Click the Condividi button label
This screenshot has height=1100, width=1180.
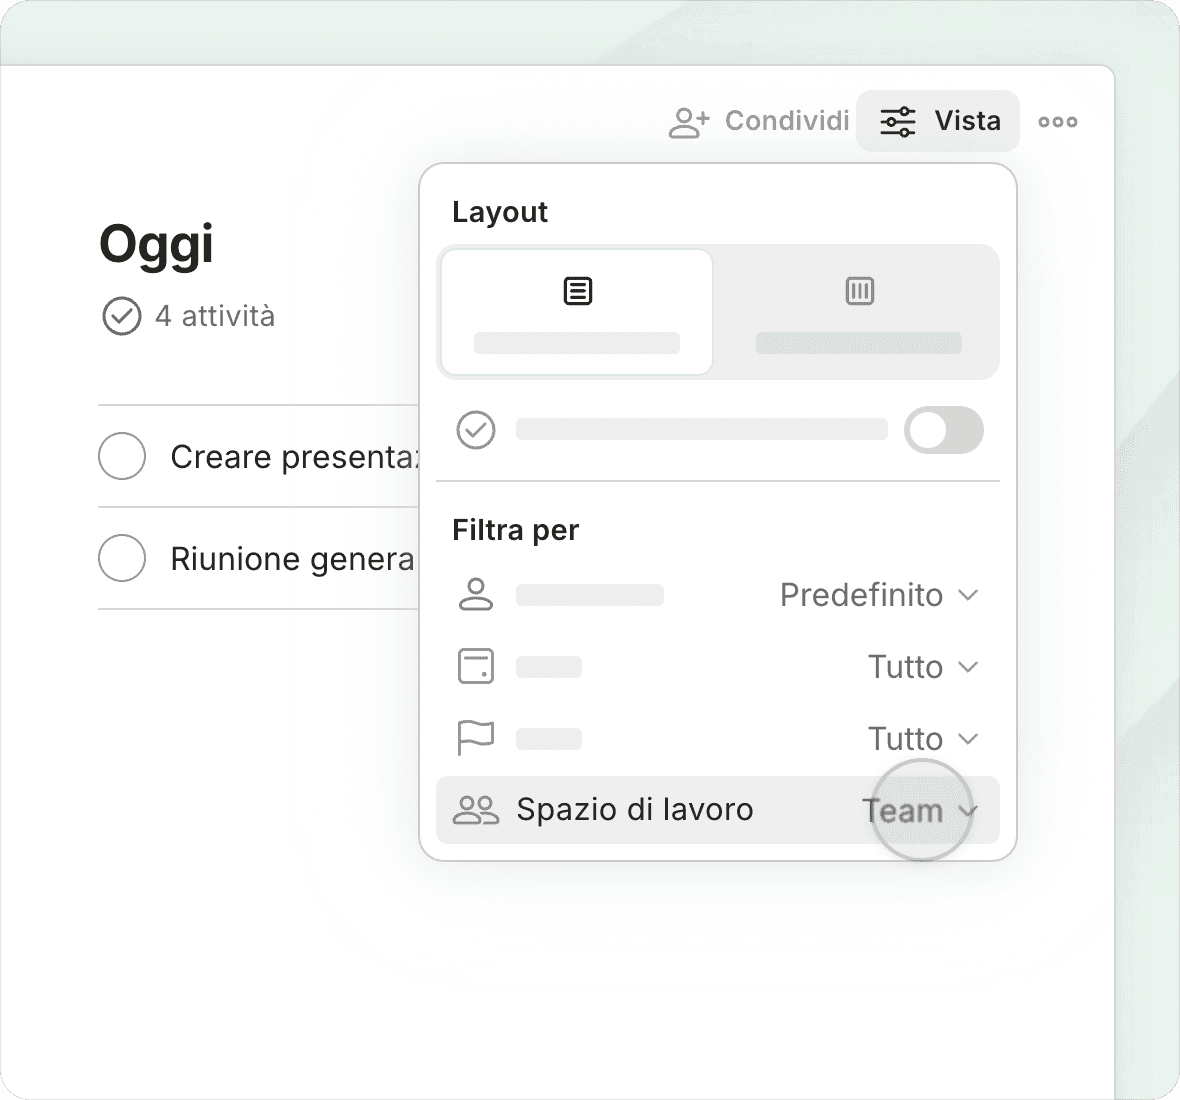pos(787,121)
